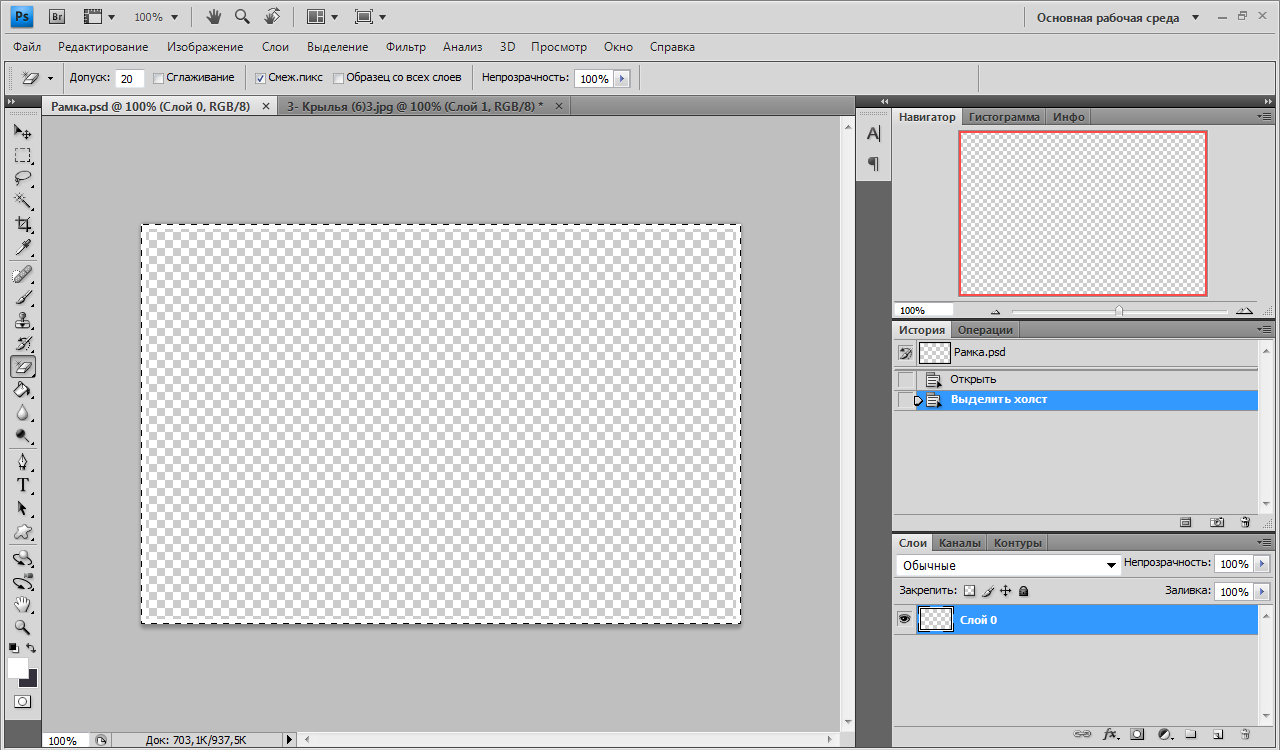Viewport: 1280px width, 750px height.
Task: Create new document from current history state
Action: pos(1186,522)
